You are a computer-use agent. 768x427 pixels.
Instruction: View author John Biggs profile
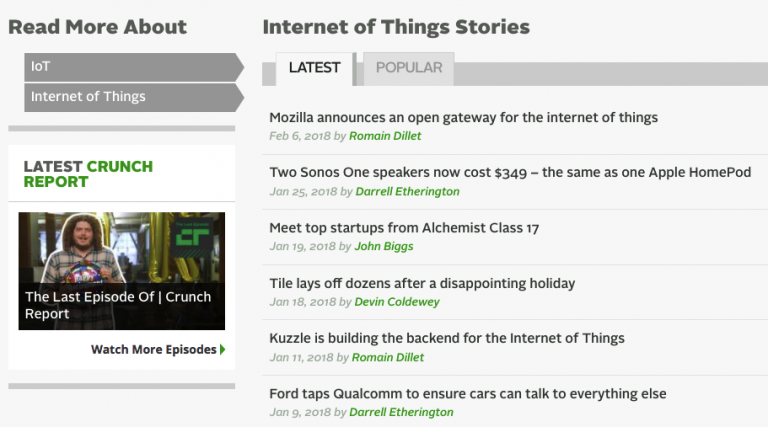tap(383, 246)
